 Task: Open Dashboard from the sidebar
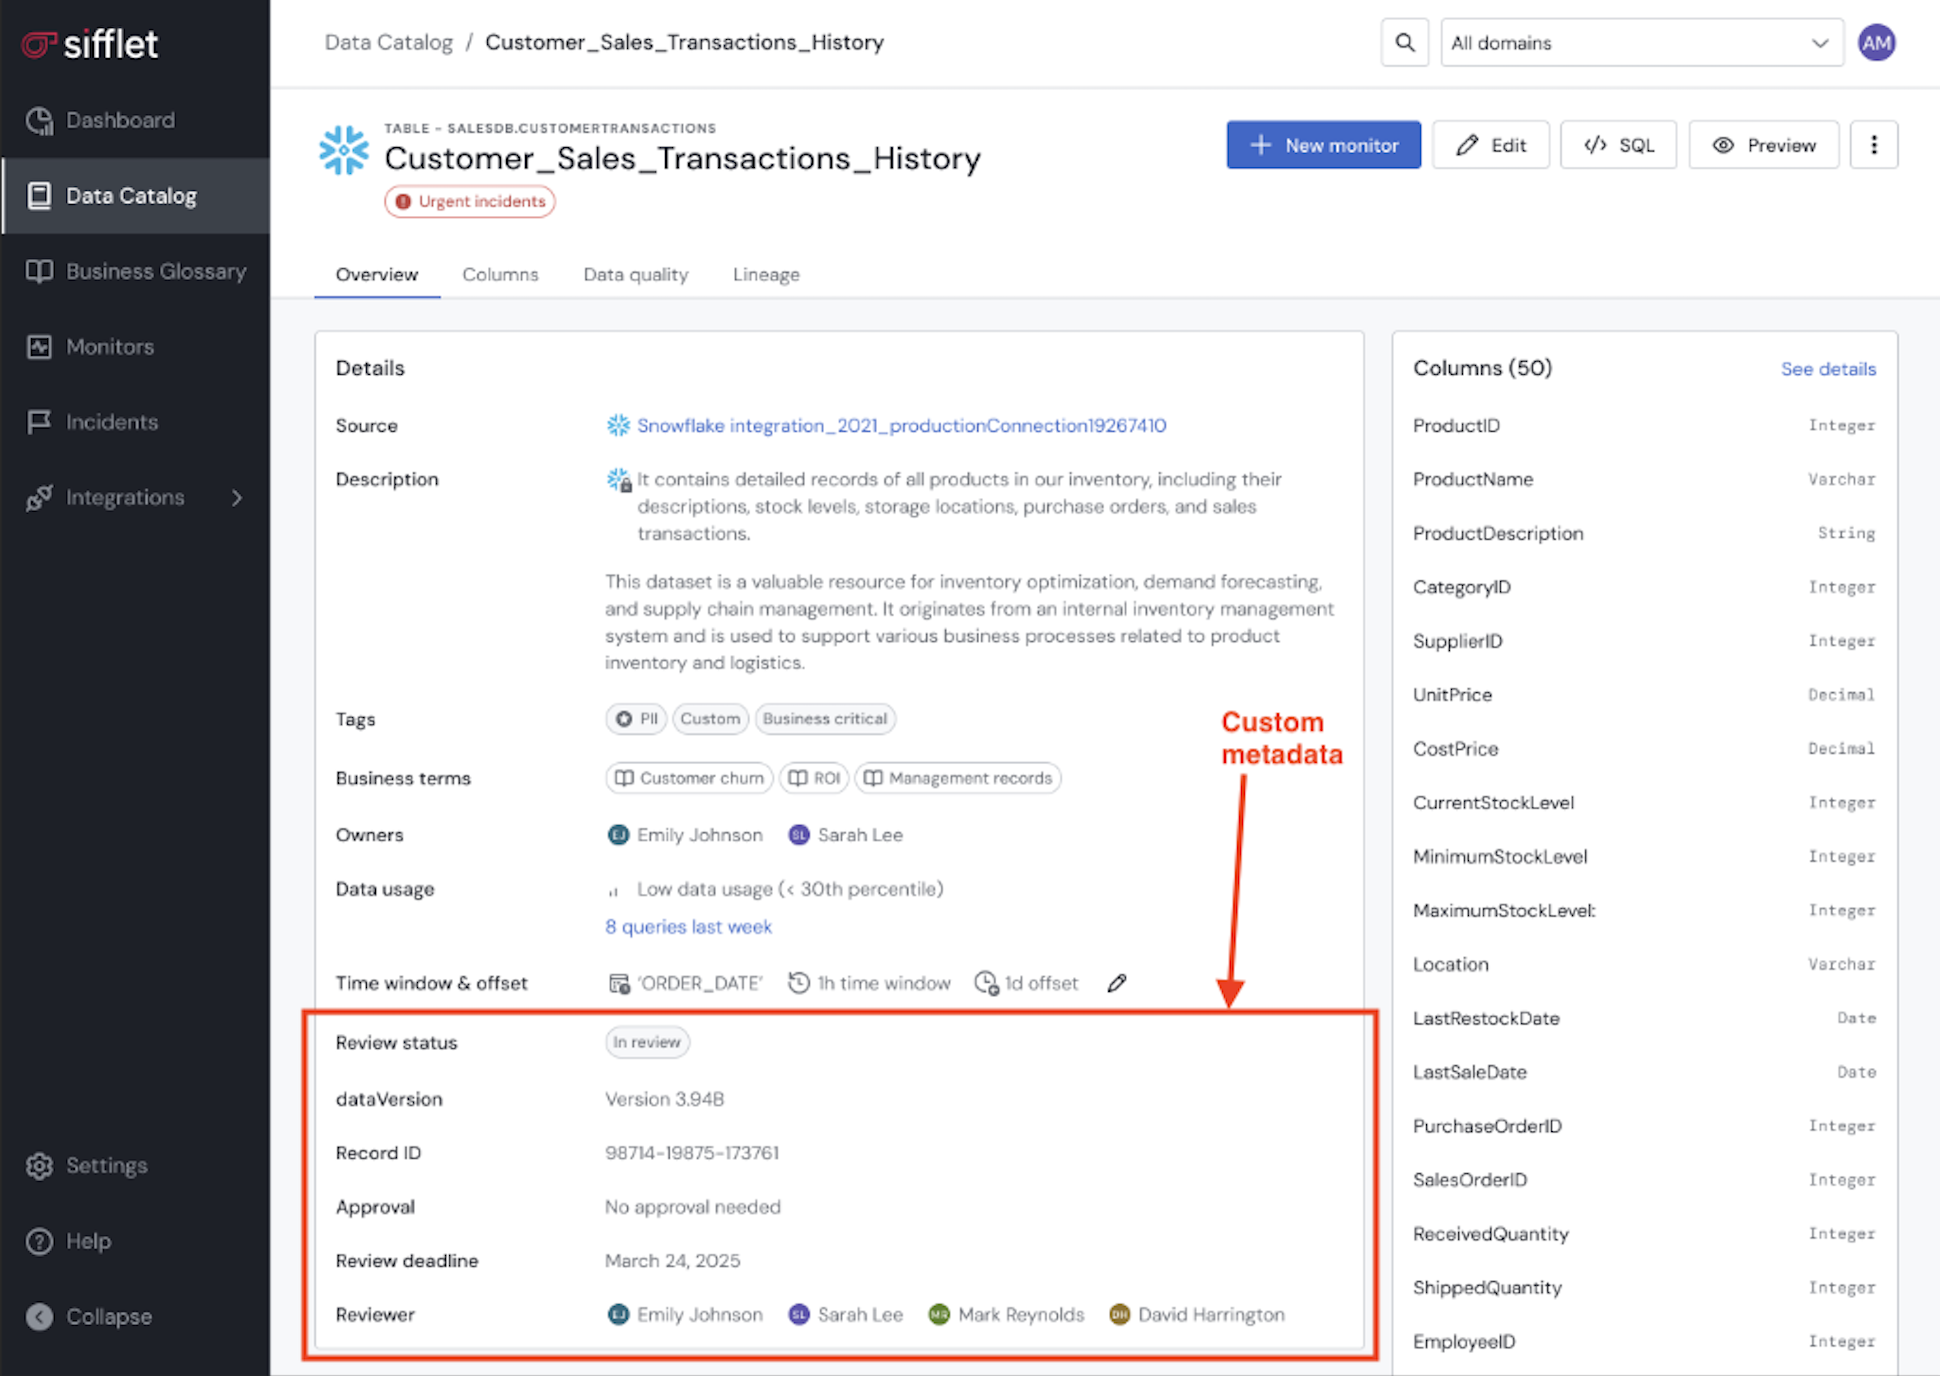(x=120, y=120)
